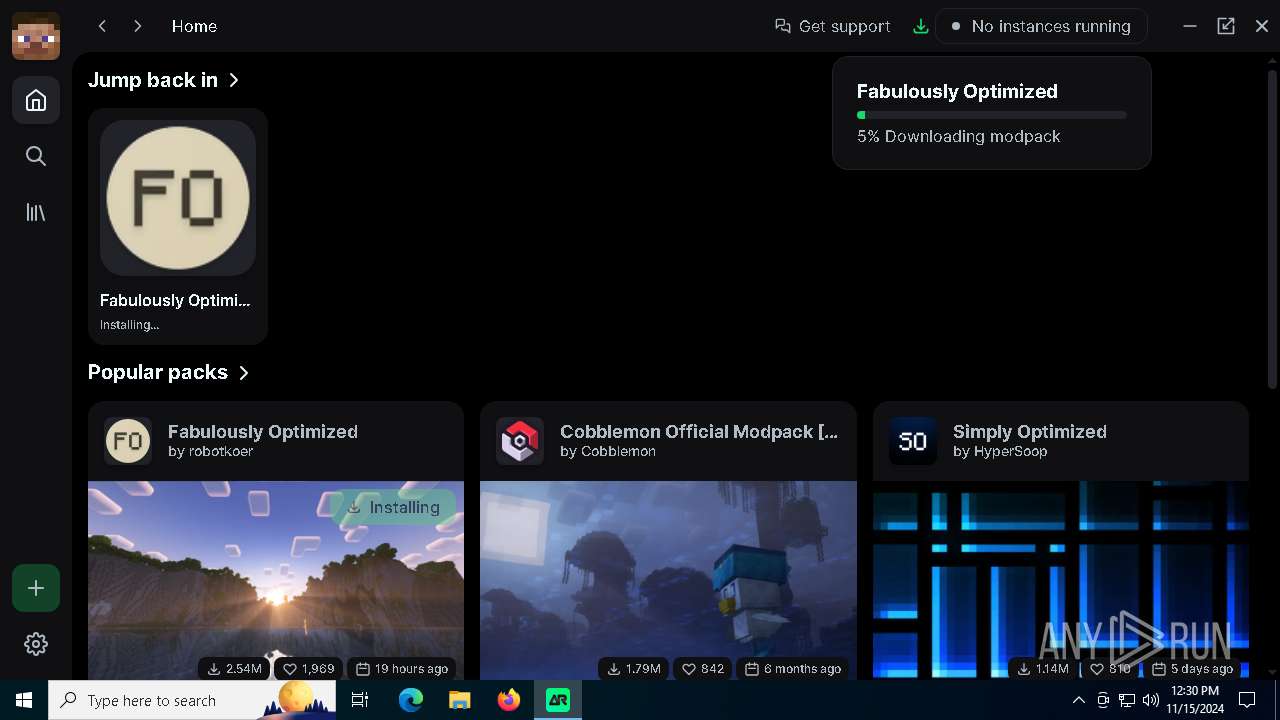Navigate forward with right arrow

(x=138, y=26)
